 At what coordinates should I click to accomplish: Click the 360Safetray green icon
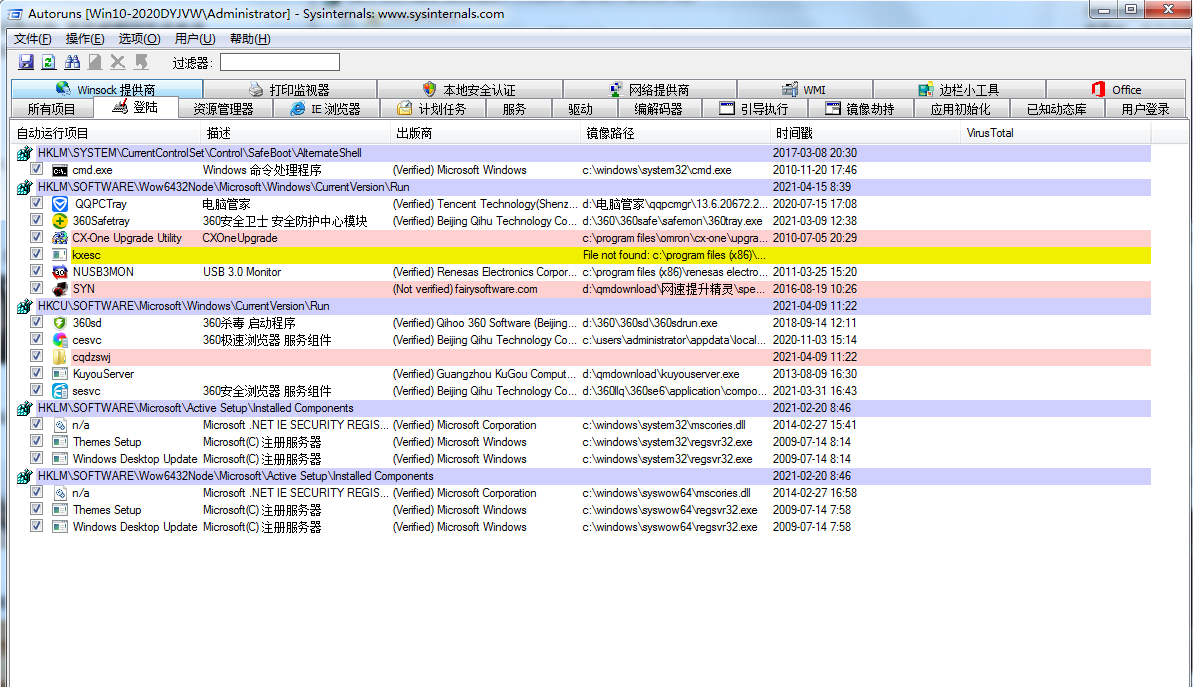tap(60, 221)
